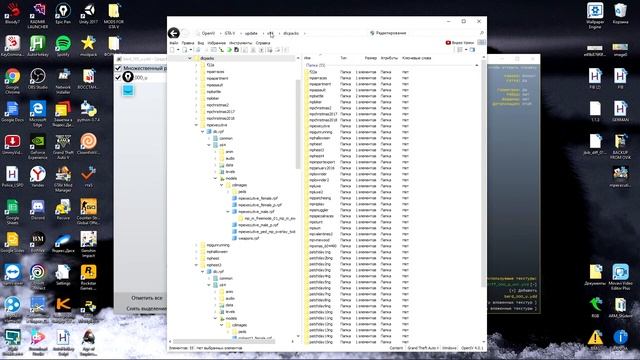
Task: Open the Инструменты menu
Action: click(x=240, y=43)
